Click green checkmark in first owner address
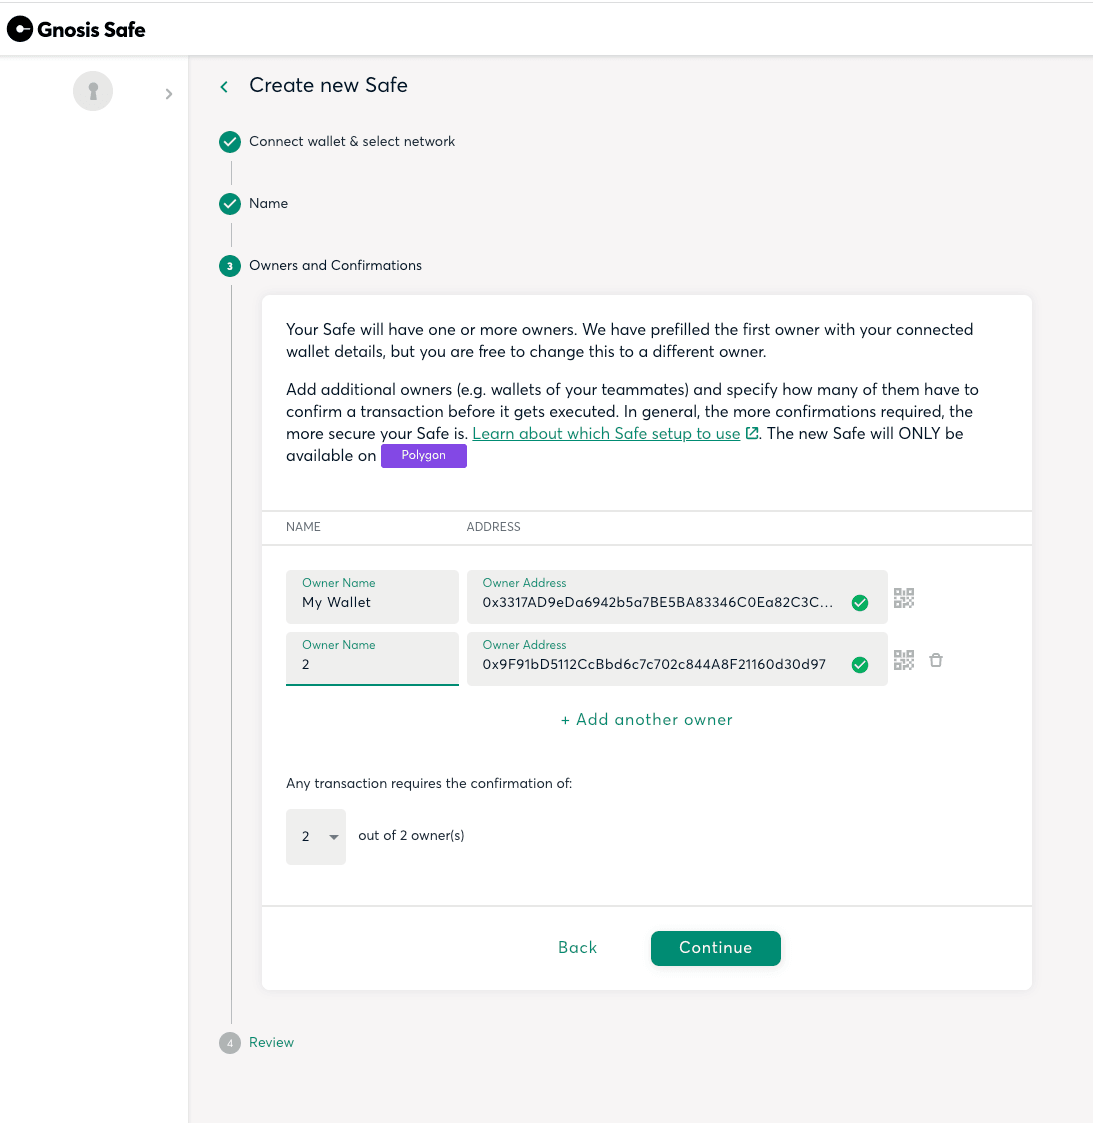This screenshot has width=1093, height=1123. pos(860,603)
